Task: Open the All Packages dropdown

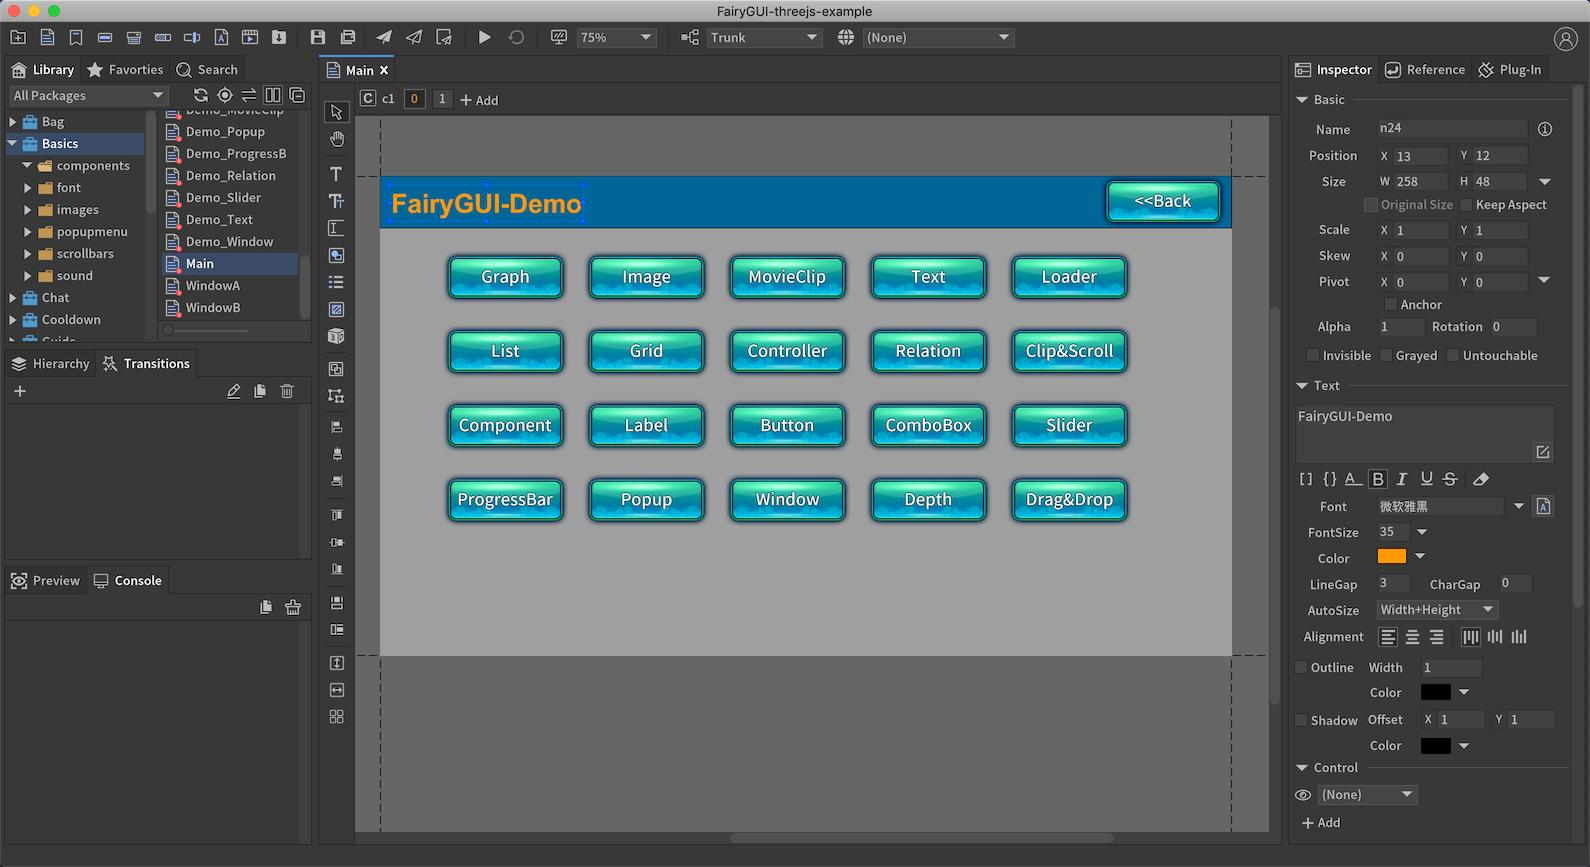Action: click(88, 95)
